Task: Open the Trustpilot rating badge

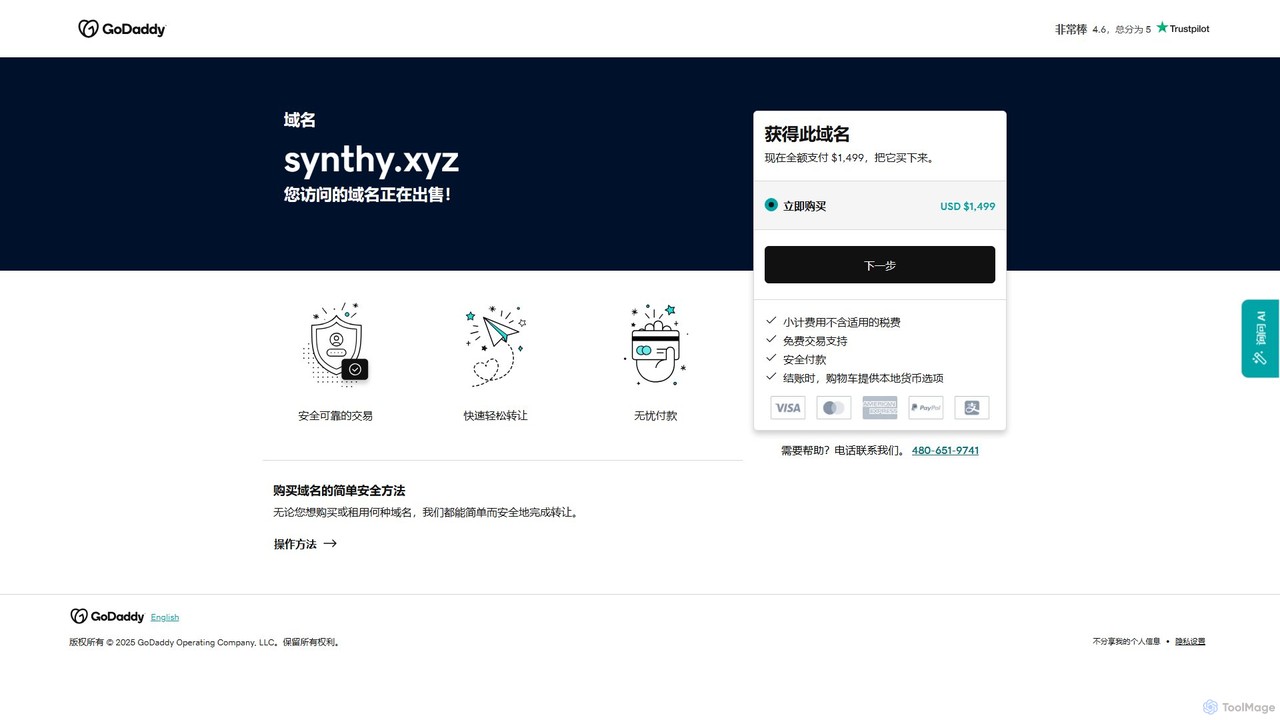Action: (1132, 29)
